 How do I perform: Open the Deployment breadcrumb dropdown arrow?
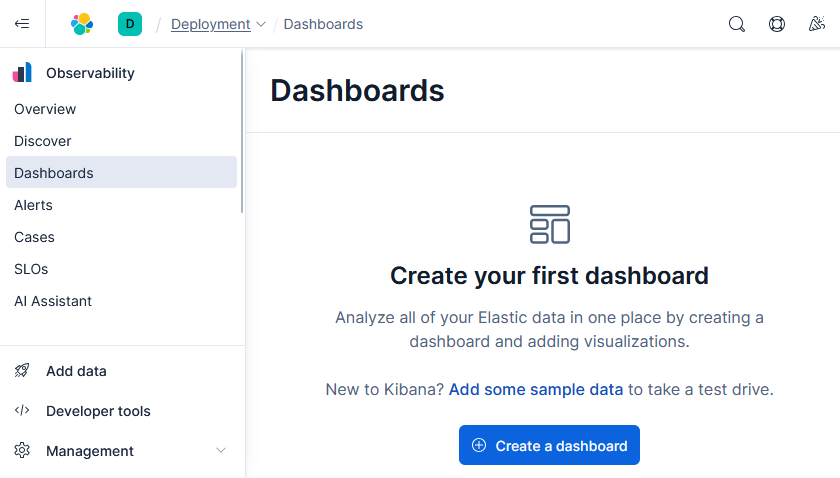coord(261,24)
